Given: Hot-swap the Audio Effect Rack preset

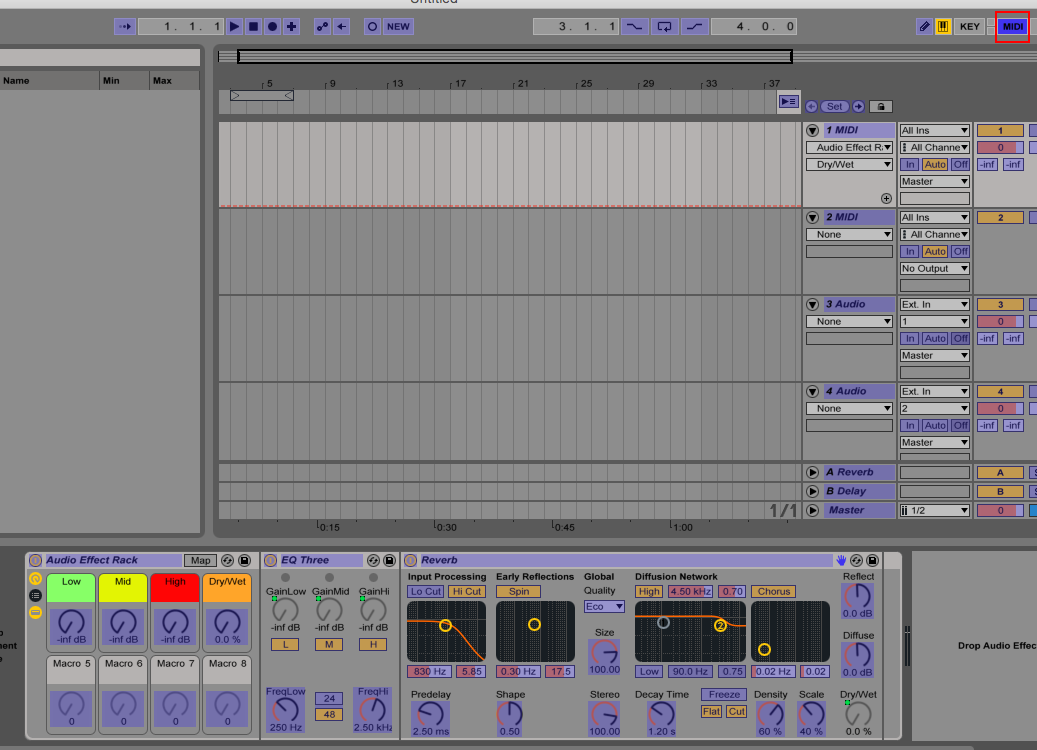Looking at the screenshot, I should [228, 561].
